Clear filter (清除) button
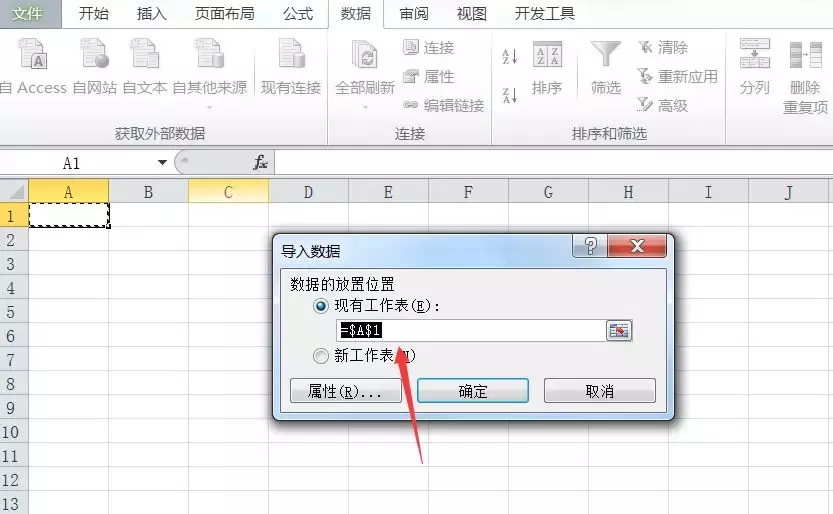The image size is (833, 514). (x=662, y=48)
